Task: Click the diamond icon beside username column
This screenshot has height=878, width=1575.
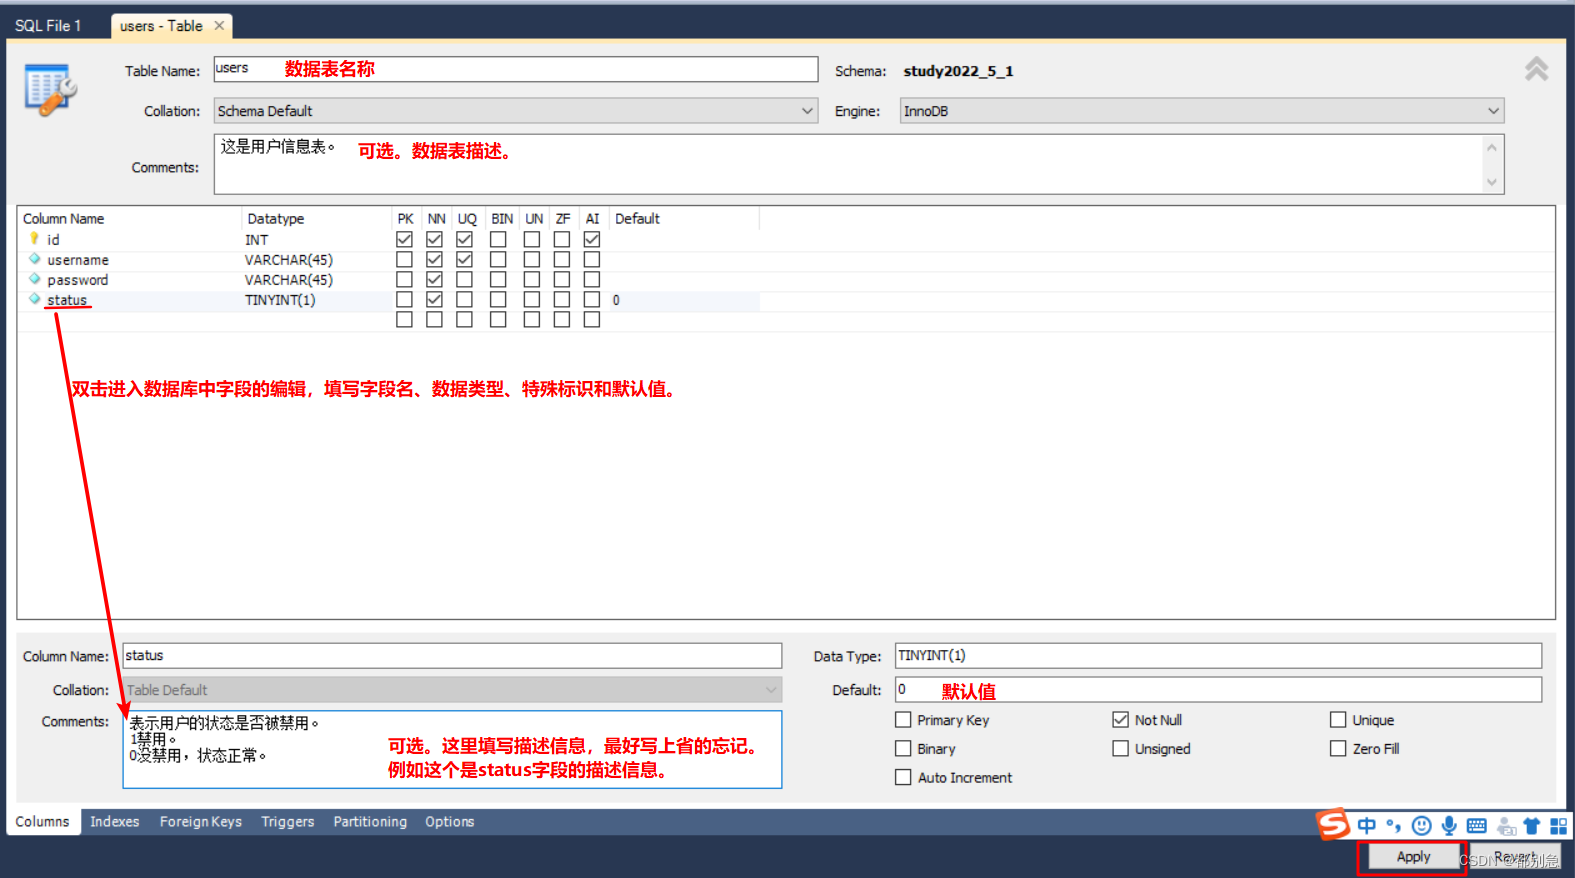Action: pyautogui.click(x=34, y=259)
